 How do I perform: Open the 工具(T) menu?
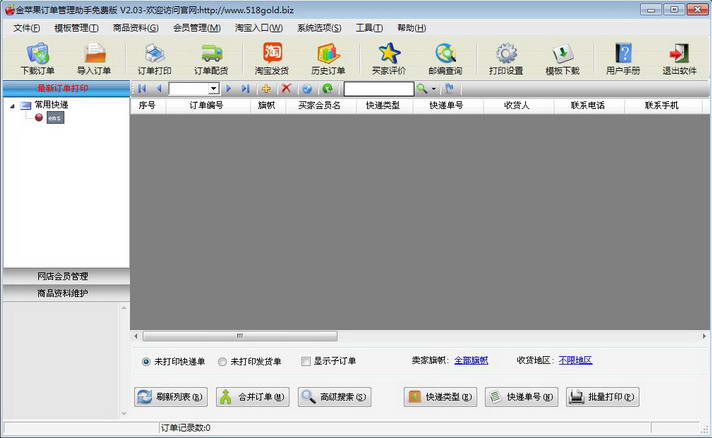click(369, 28)
